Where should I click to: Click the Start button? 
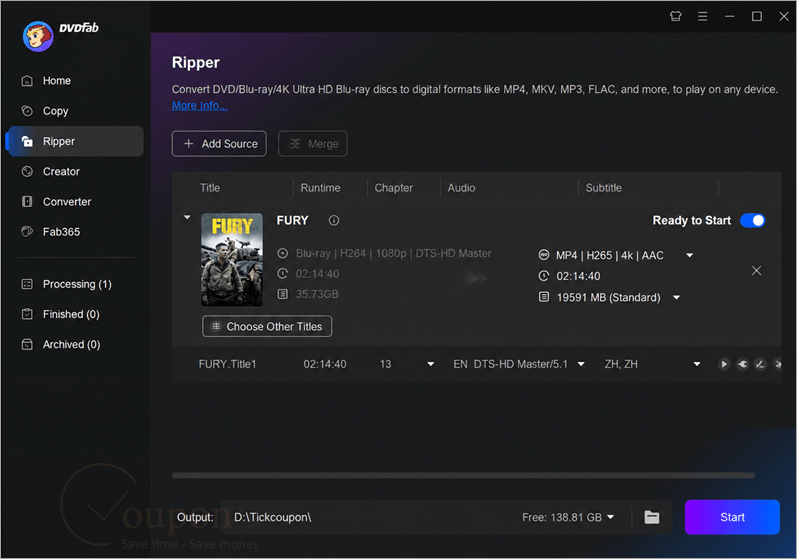point(732,517)
